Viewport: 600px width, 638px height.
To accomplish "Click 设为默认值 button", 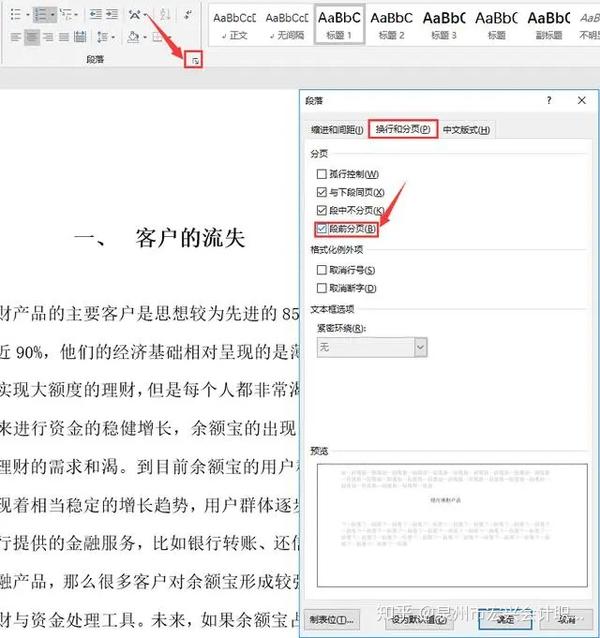I will pyautogui.click(x=419, y=620).
